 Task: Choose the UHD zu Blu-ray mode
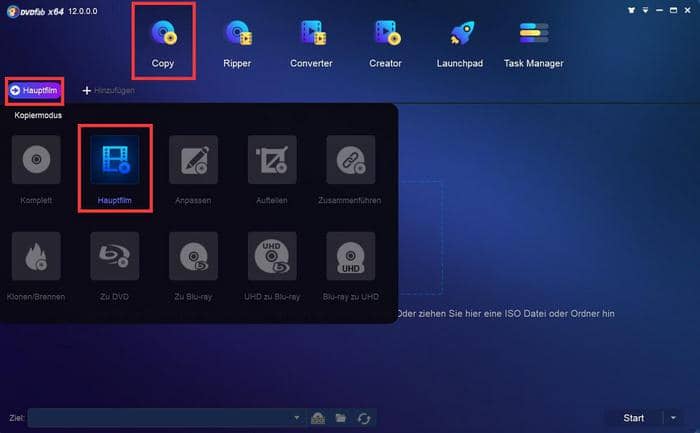[x=272, y=256]
